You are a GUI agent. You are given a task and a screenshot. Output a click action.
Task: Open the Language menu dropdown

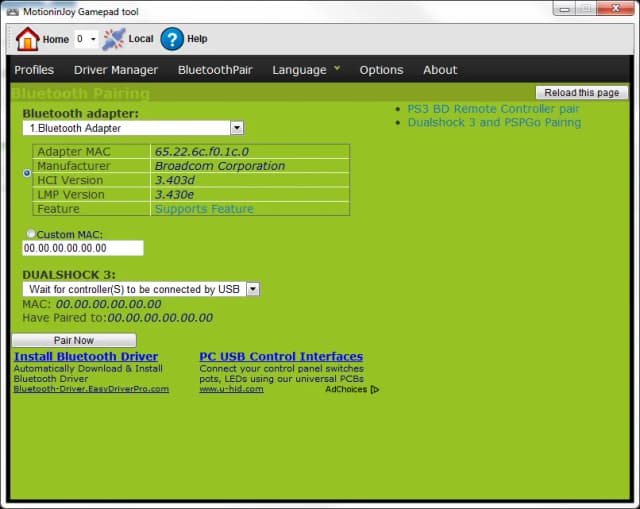point(306,70)
